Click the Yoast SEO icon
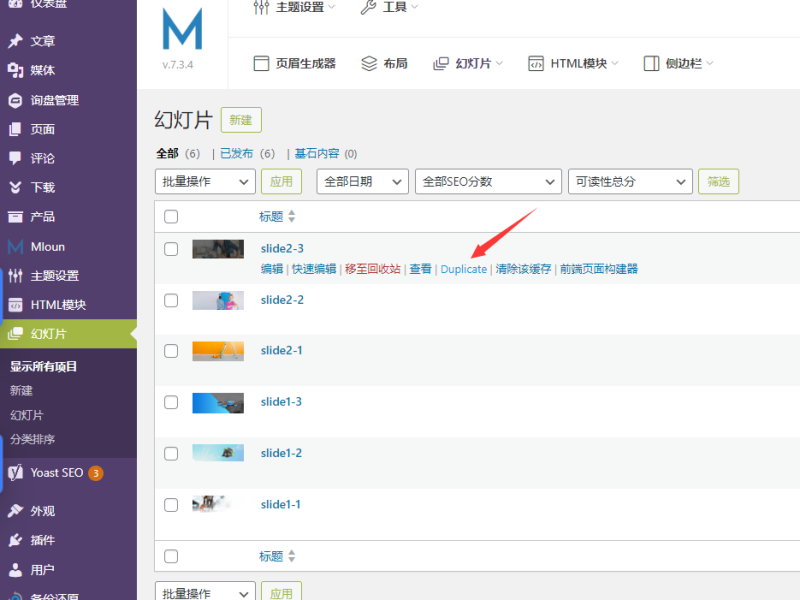The image size is (800, 600). [15, 473]
